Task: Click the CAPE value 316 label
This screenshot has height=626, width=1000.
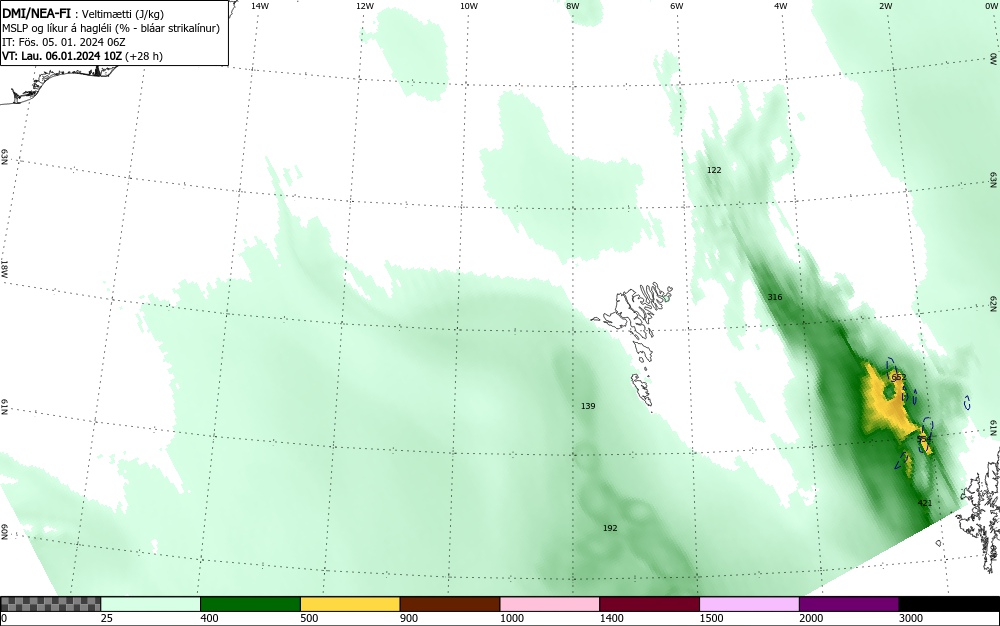Action: coord(775,297)
